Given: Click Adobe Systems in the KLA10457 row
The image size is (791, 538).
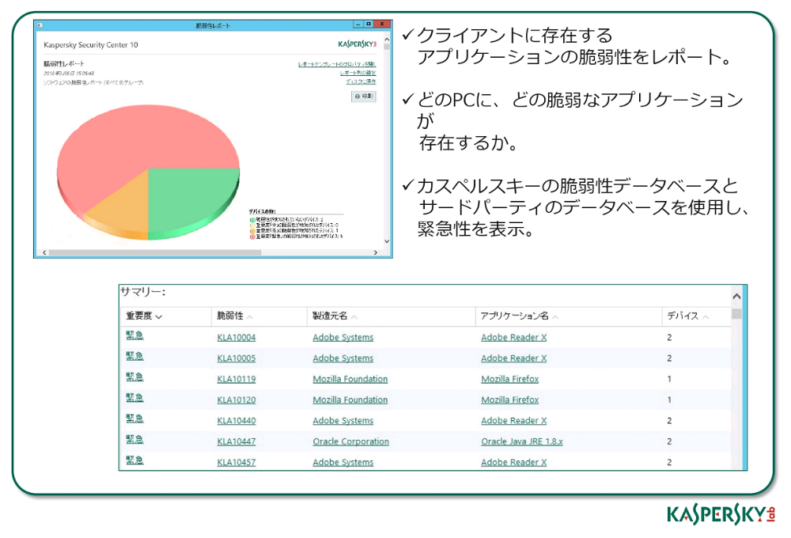Looking at the screenshot, I should click(x=343, y=462).
